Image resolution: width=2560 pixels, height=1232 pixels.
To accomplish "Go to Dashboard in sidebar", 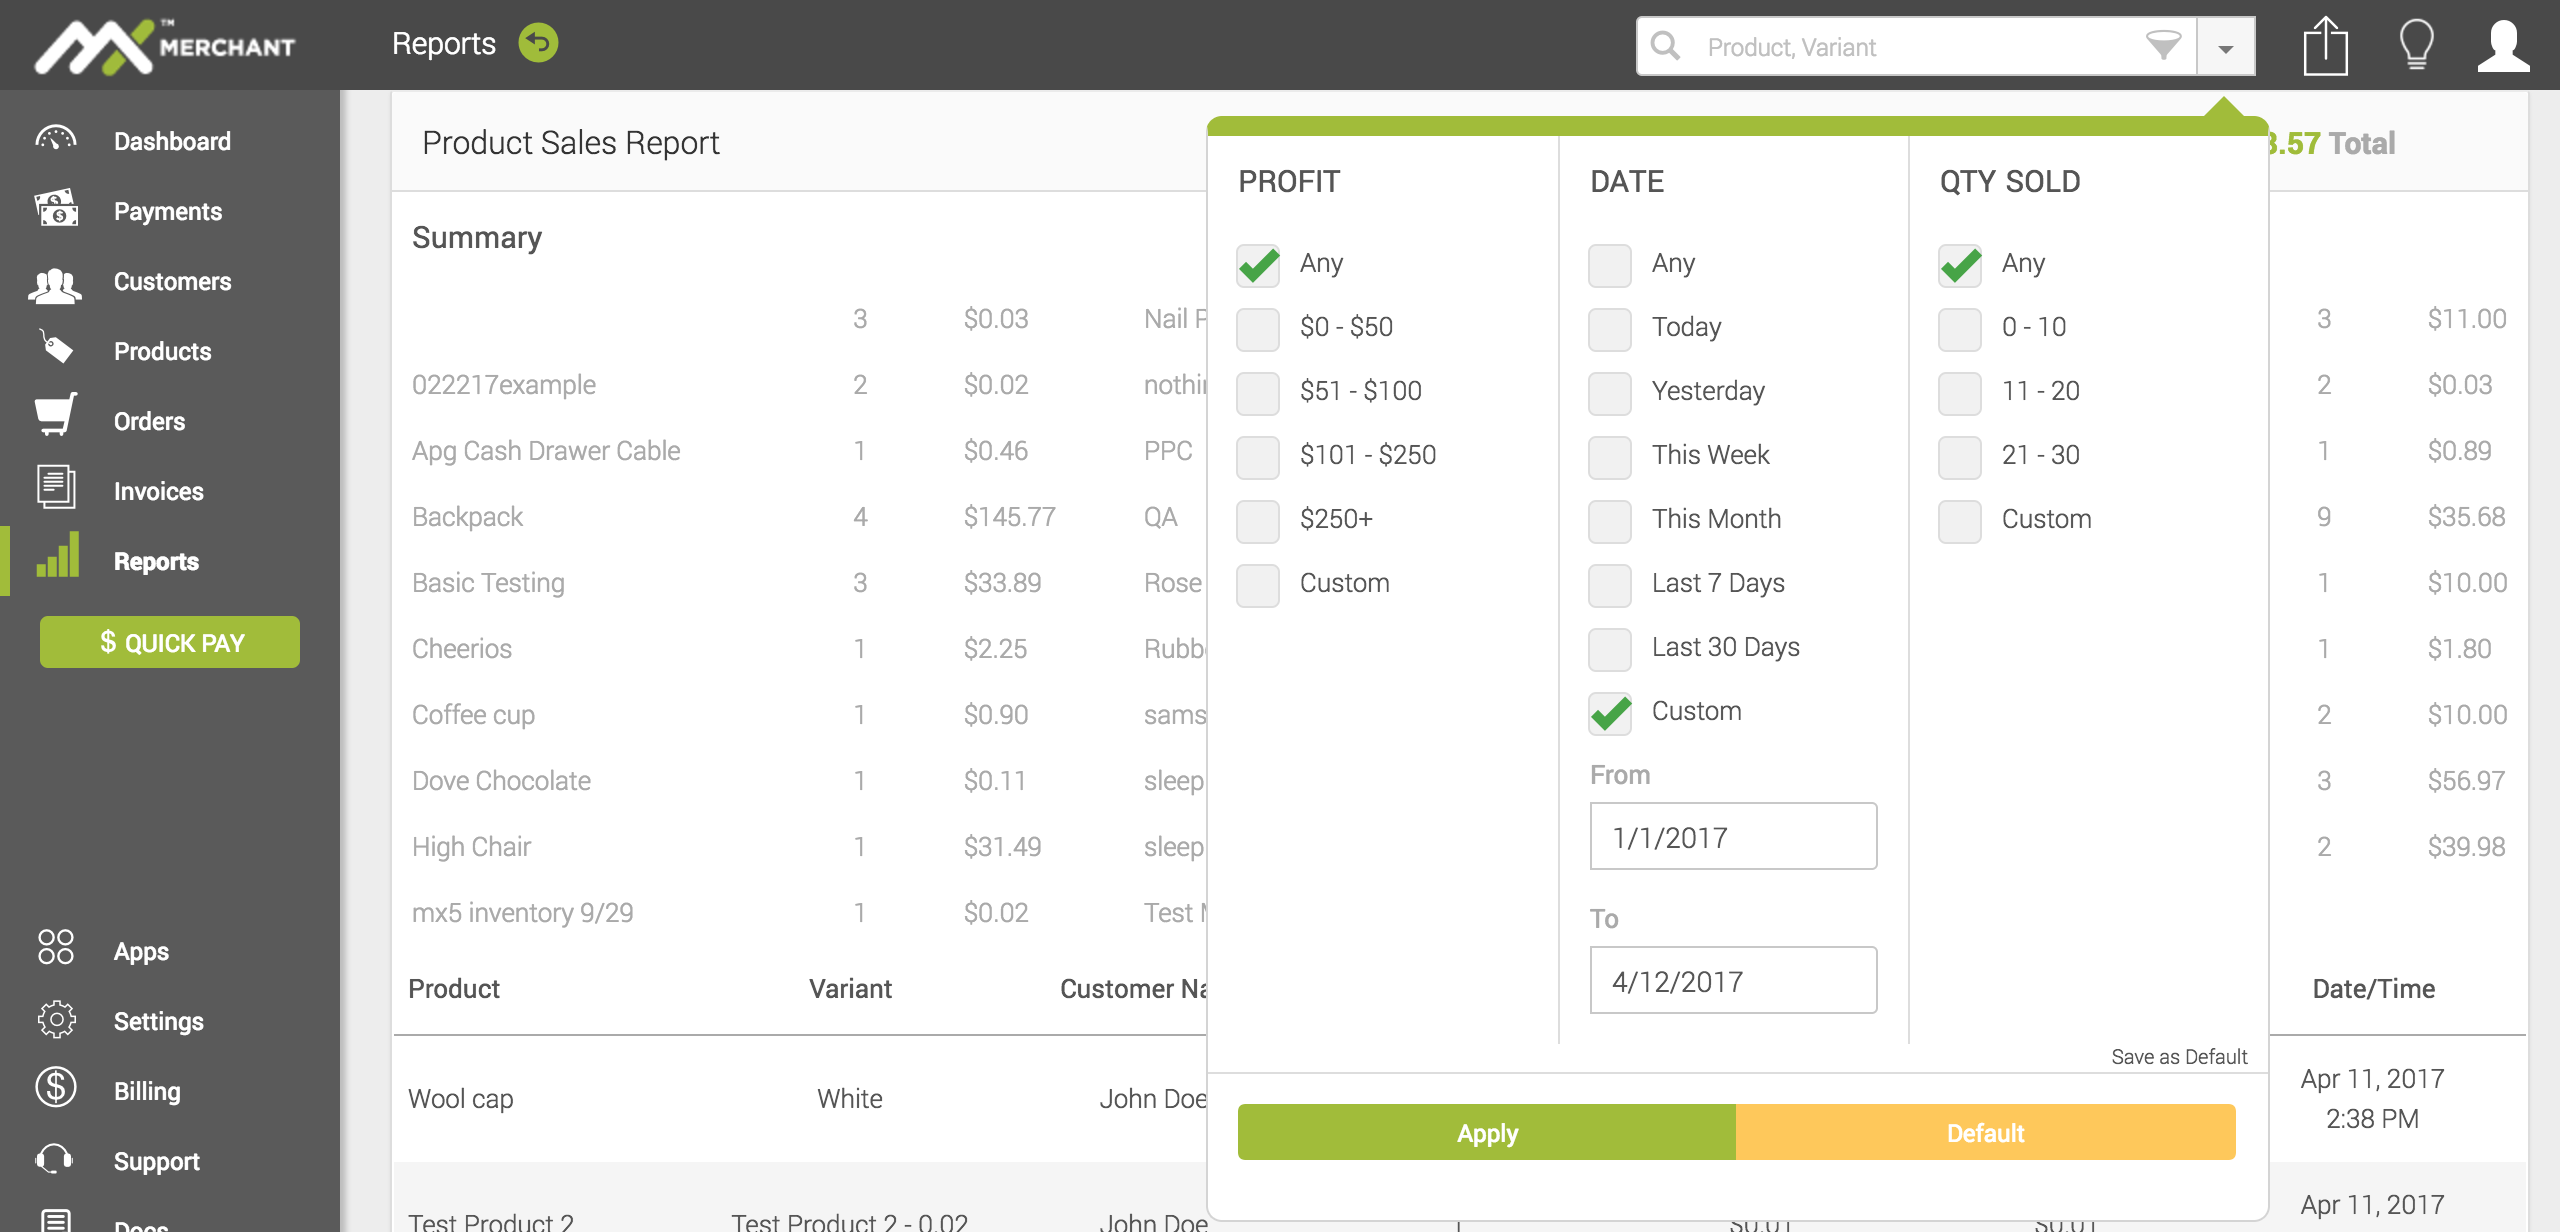I will tap(172, 142).
